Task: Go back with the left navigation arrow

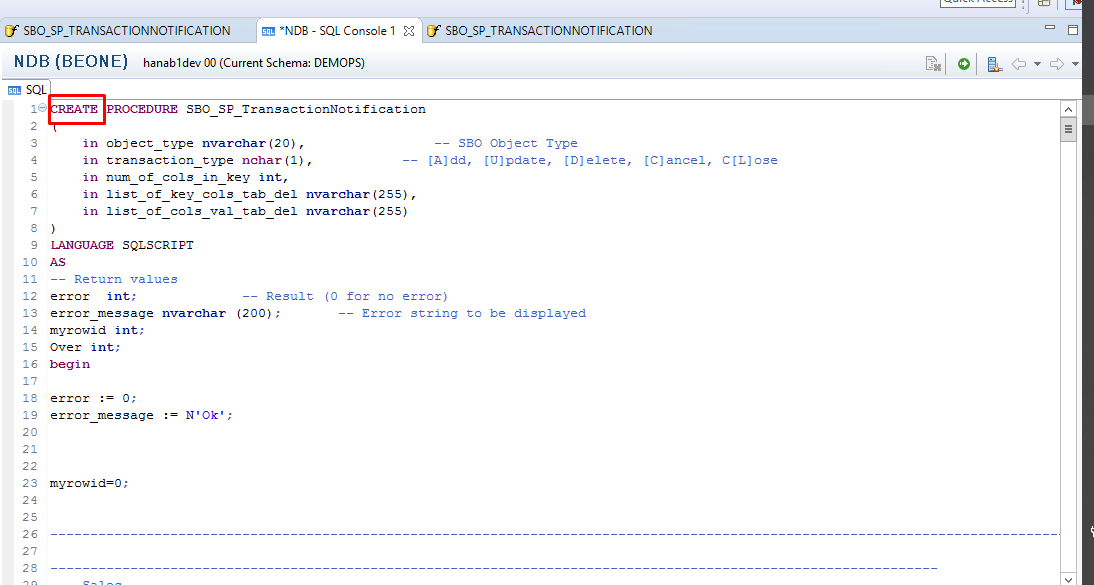Action: tap(1019, 64)
